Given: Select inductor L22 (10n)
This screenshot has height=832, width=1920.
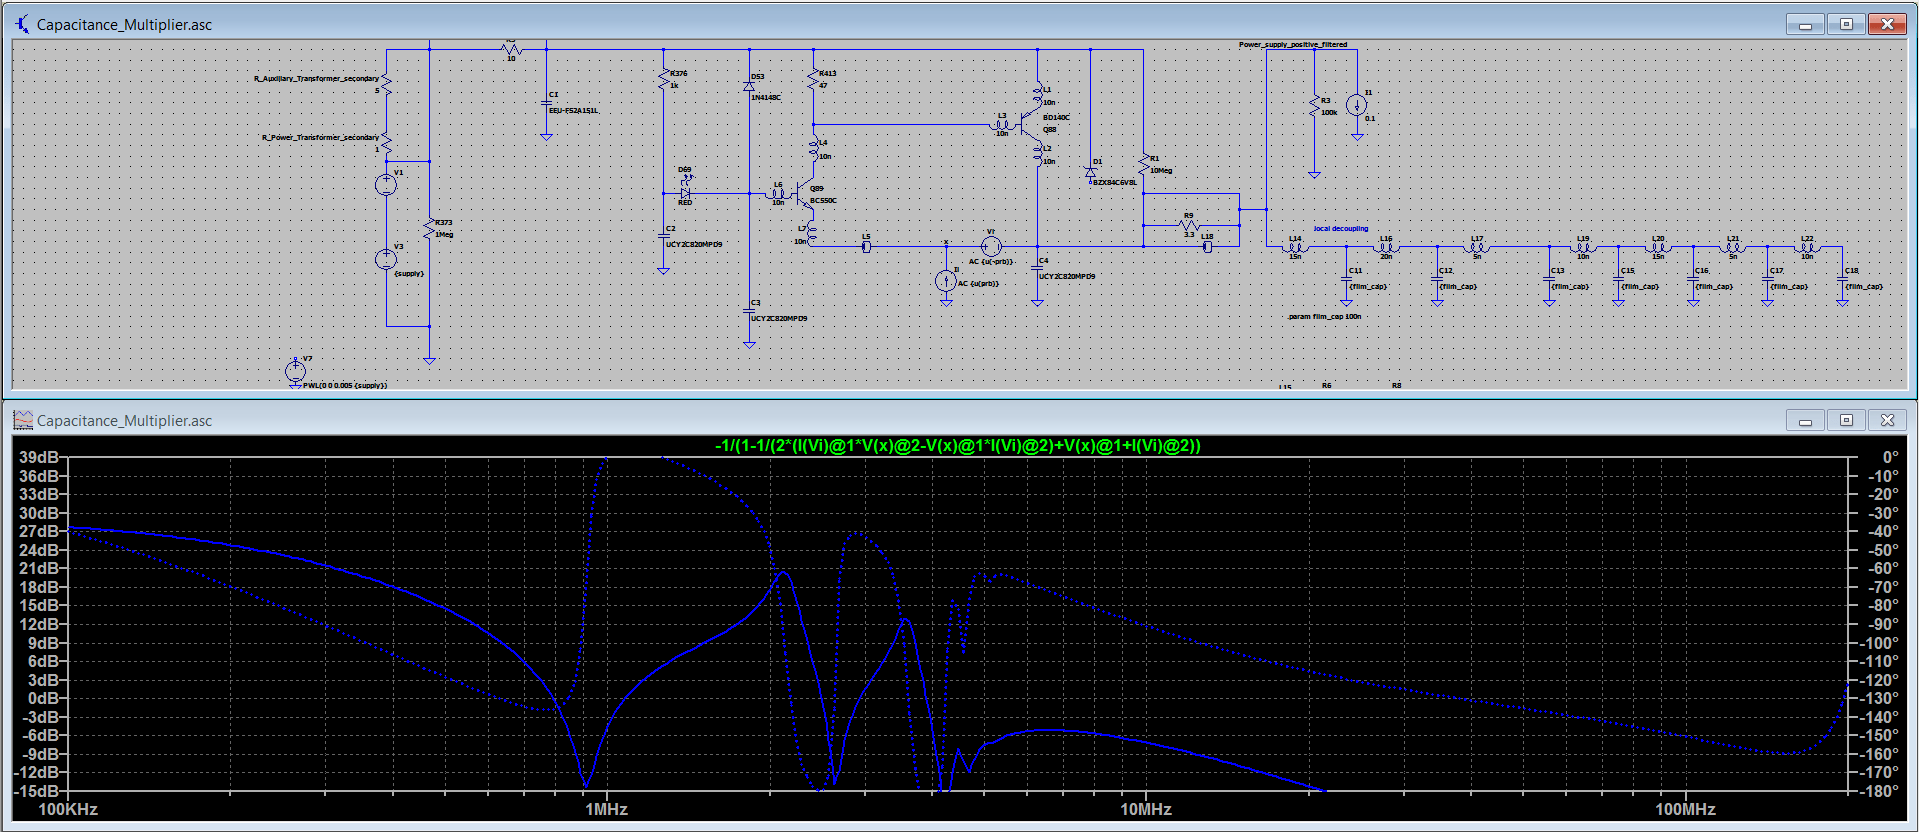Looking at the screenshot, I should pos(1807,246).
